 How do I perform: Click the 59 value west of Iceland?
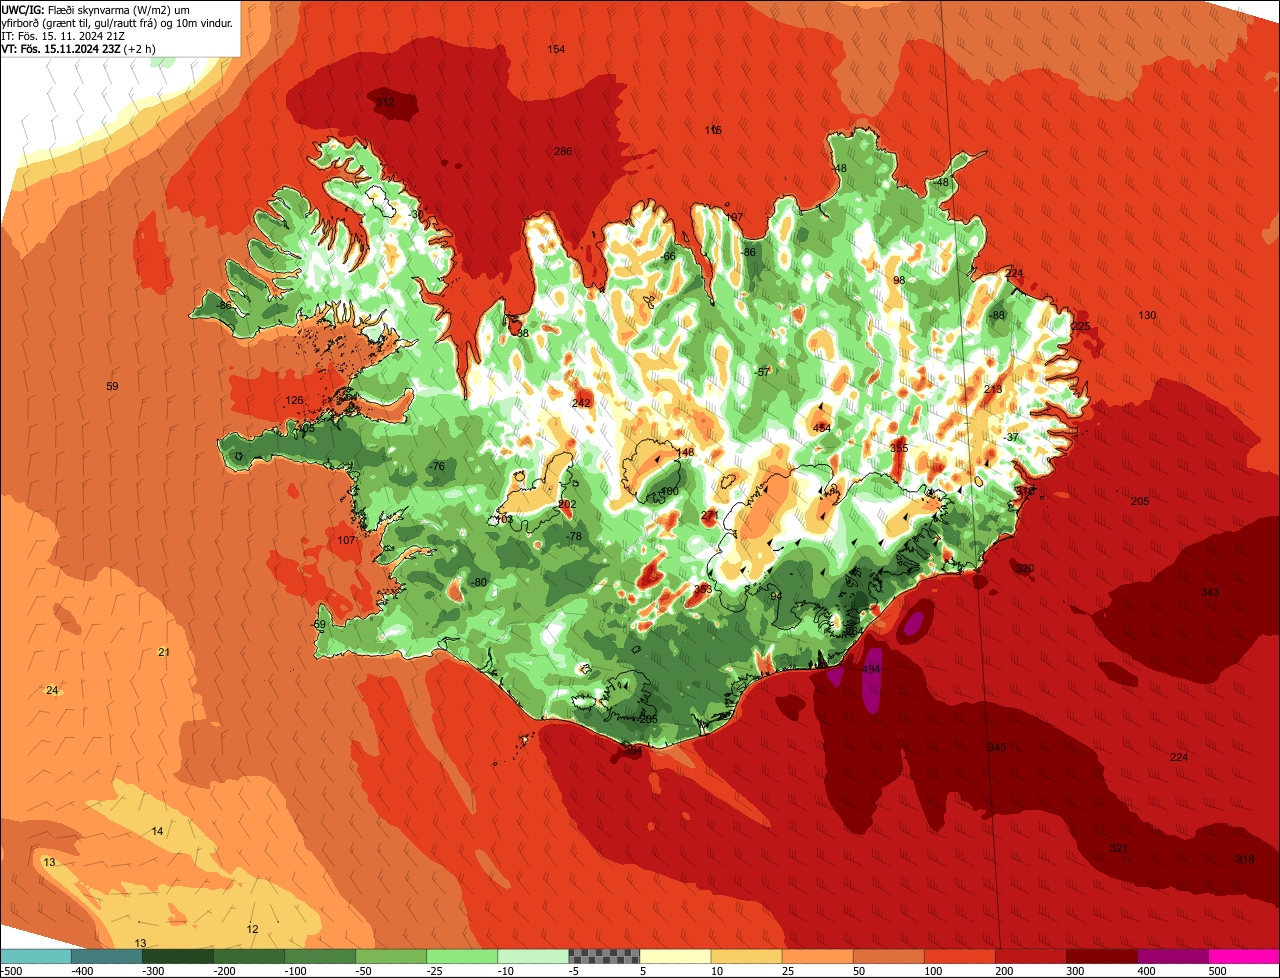tap(112, 386)
